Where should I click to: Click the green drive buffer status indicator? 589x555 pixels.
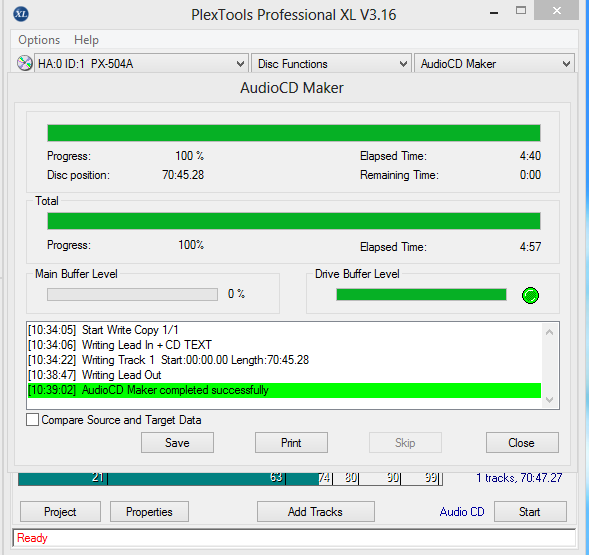point(530,295)
